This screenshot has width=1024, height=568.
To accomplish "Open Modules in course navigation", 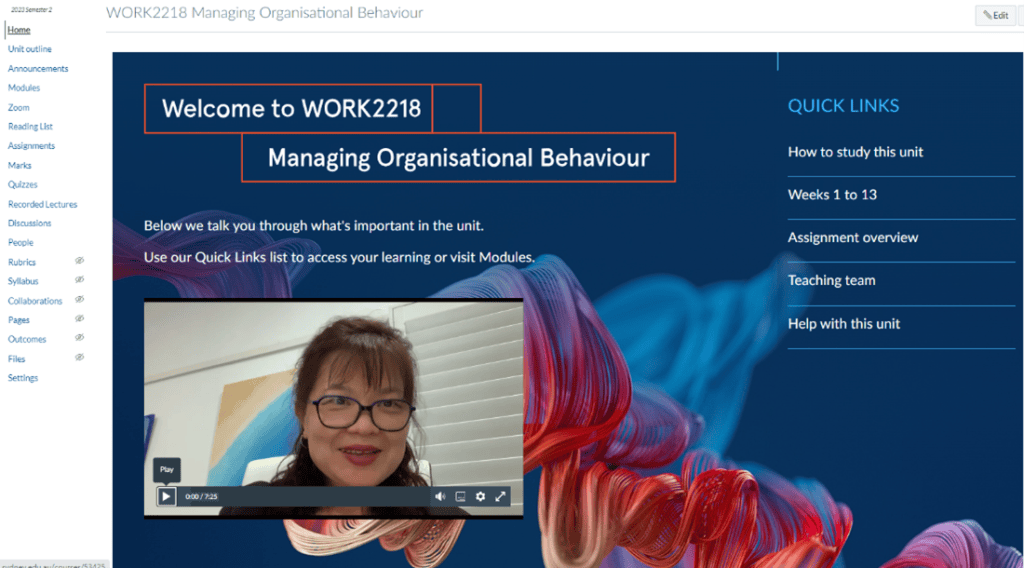I will tap(24, 87).
